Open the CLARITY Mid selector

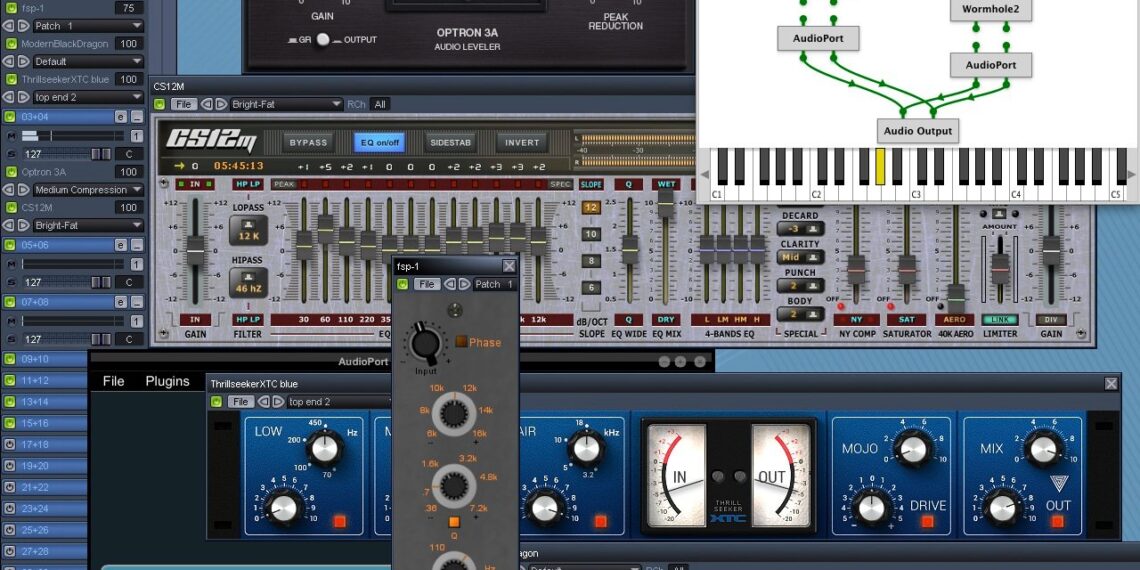point(800,257)
